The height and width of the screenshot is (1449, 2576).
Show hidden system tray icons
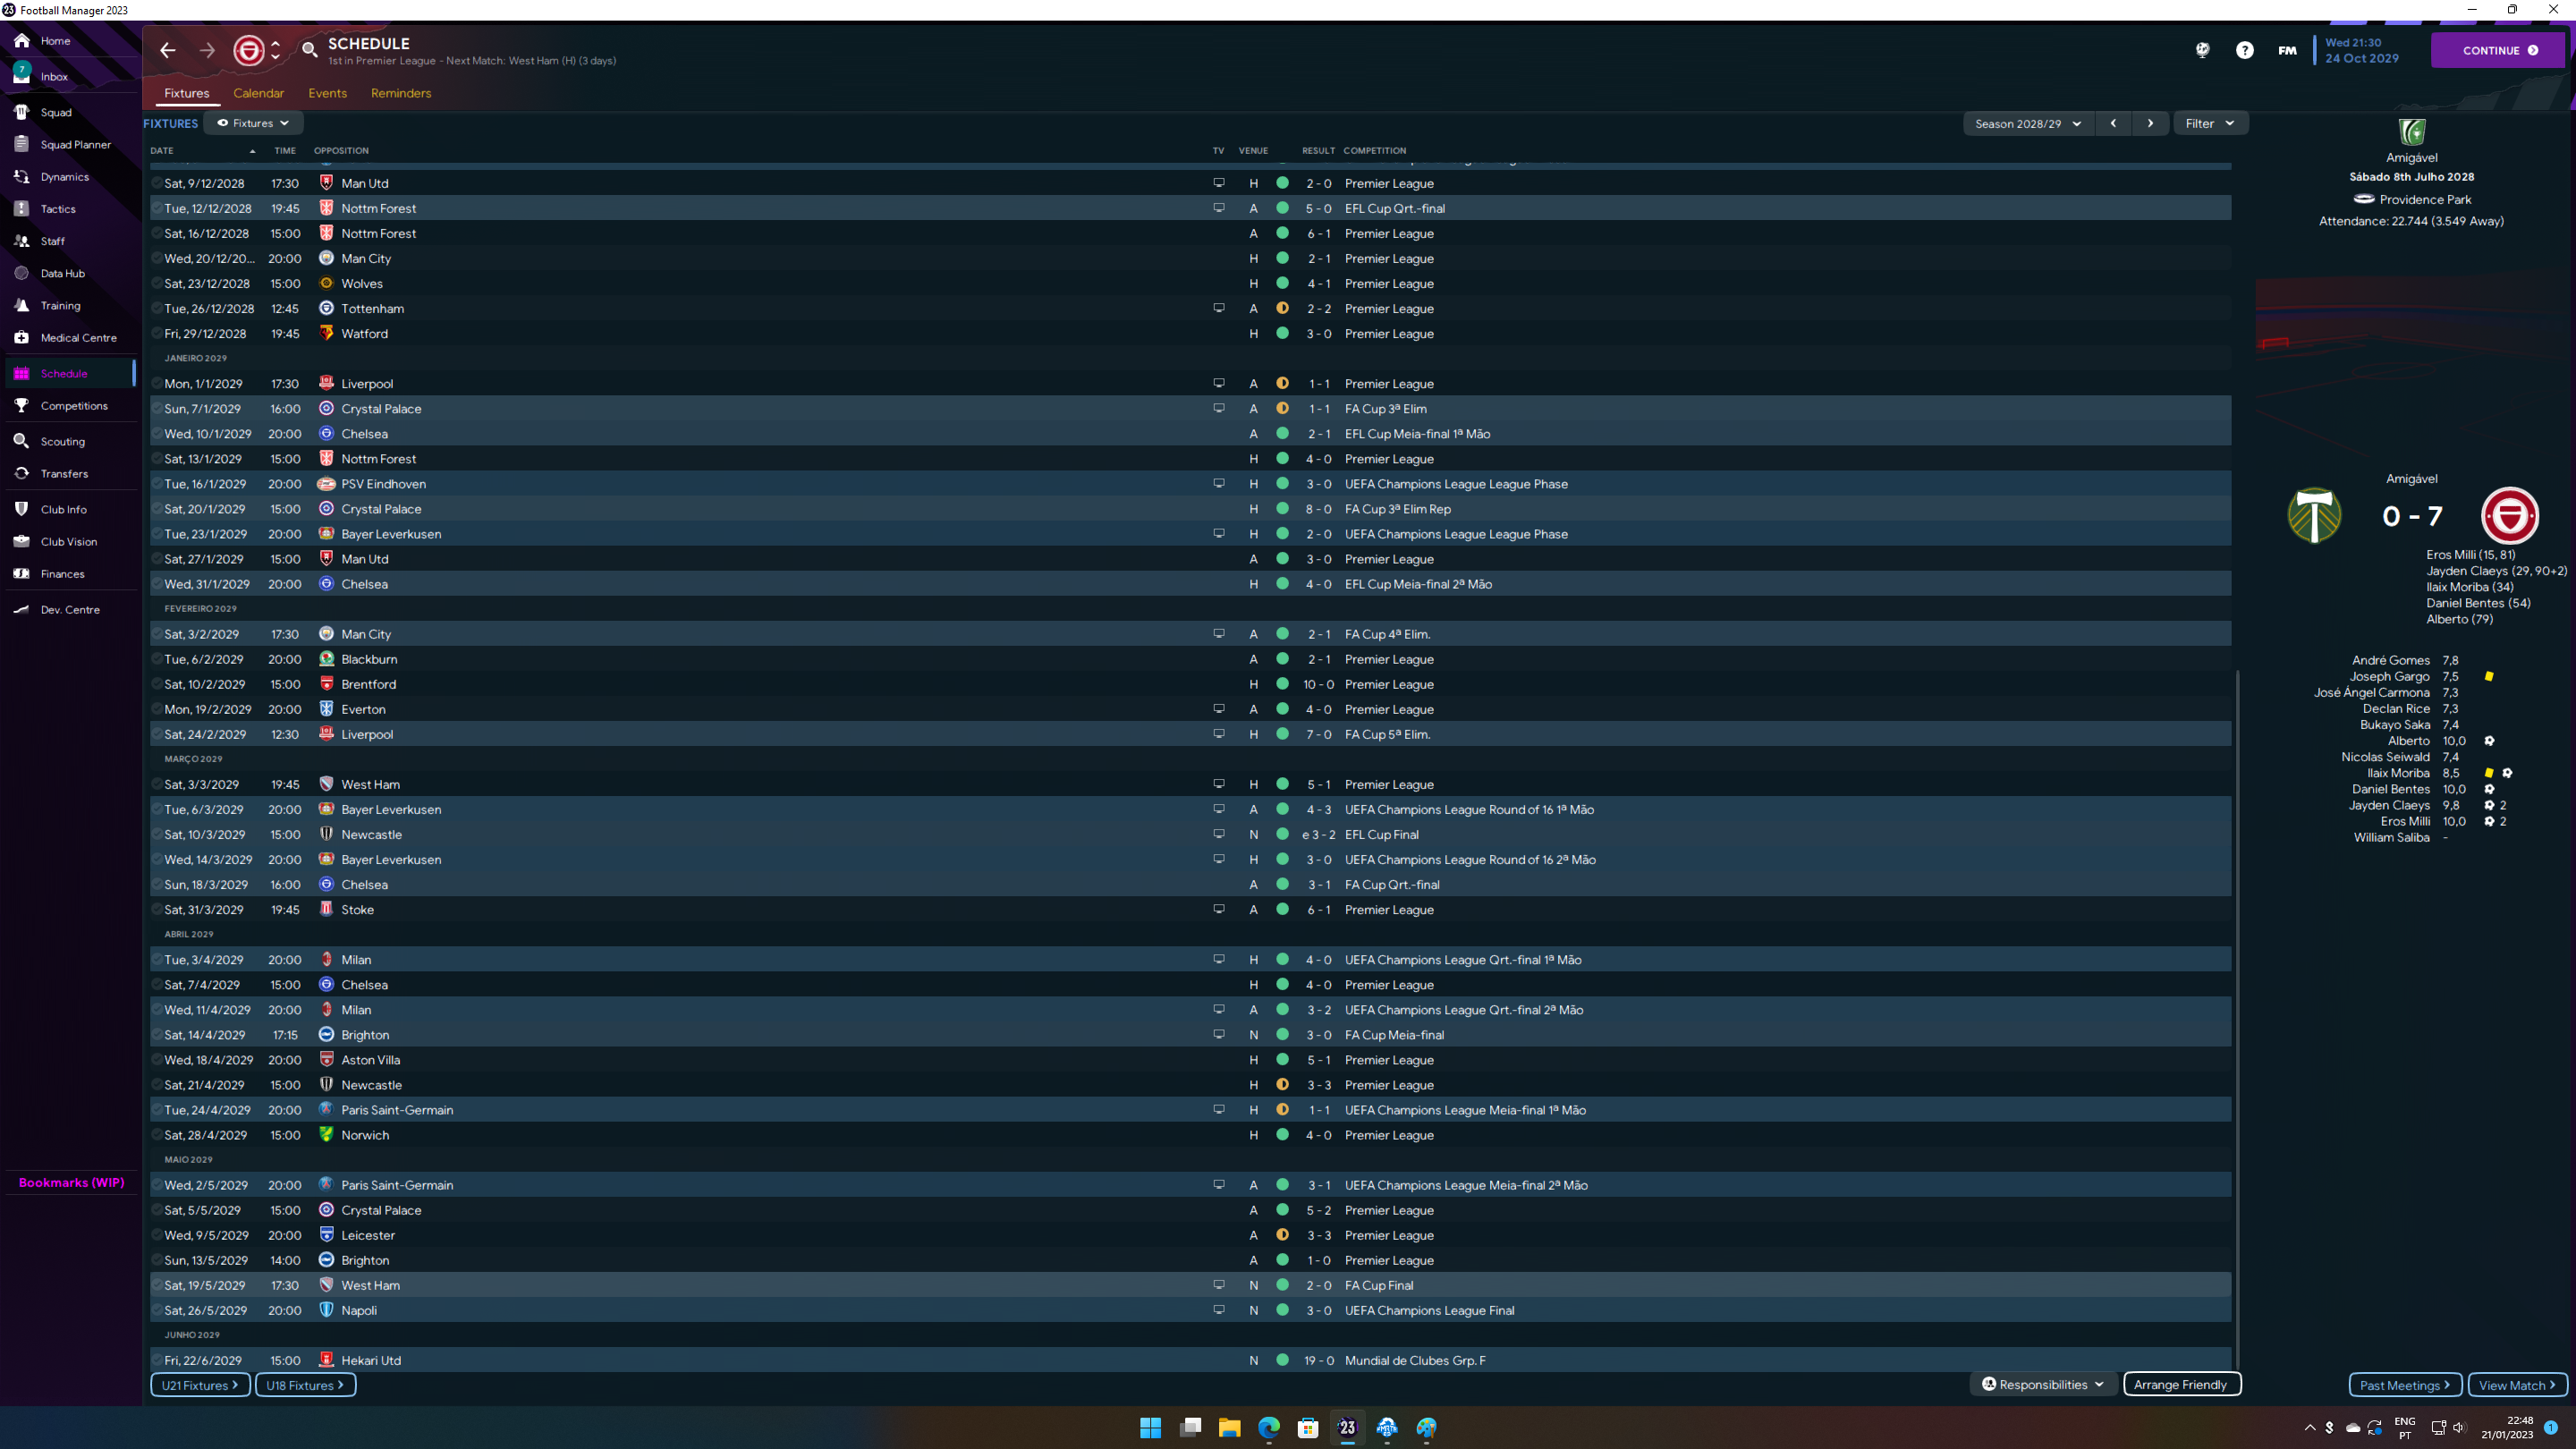[x=2310, y=1428]
